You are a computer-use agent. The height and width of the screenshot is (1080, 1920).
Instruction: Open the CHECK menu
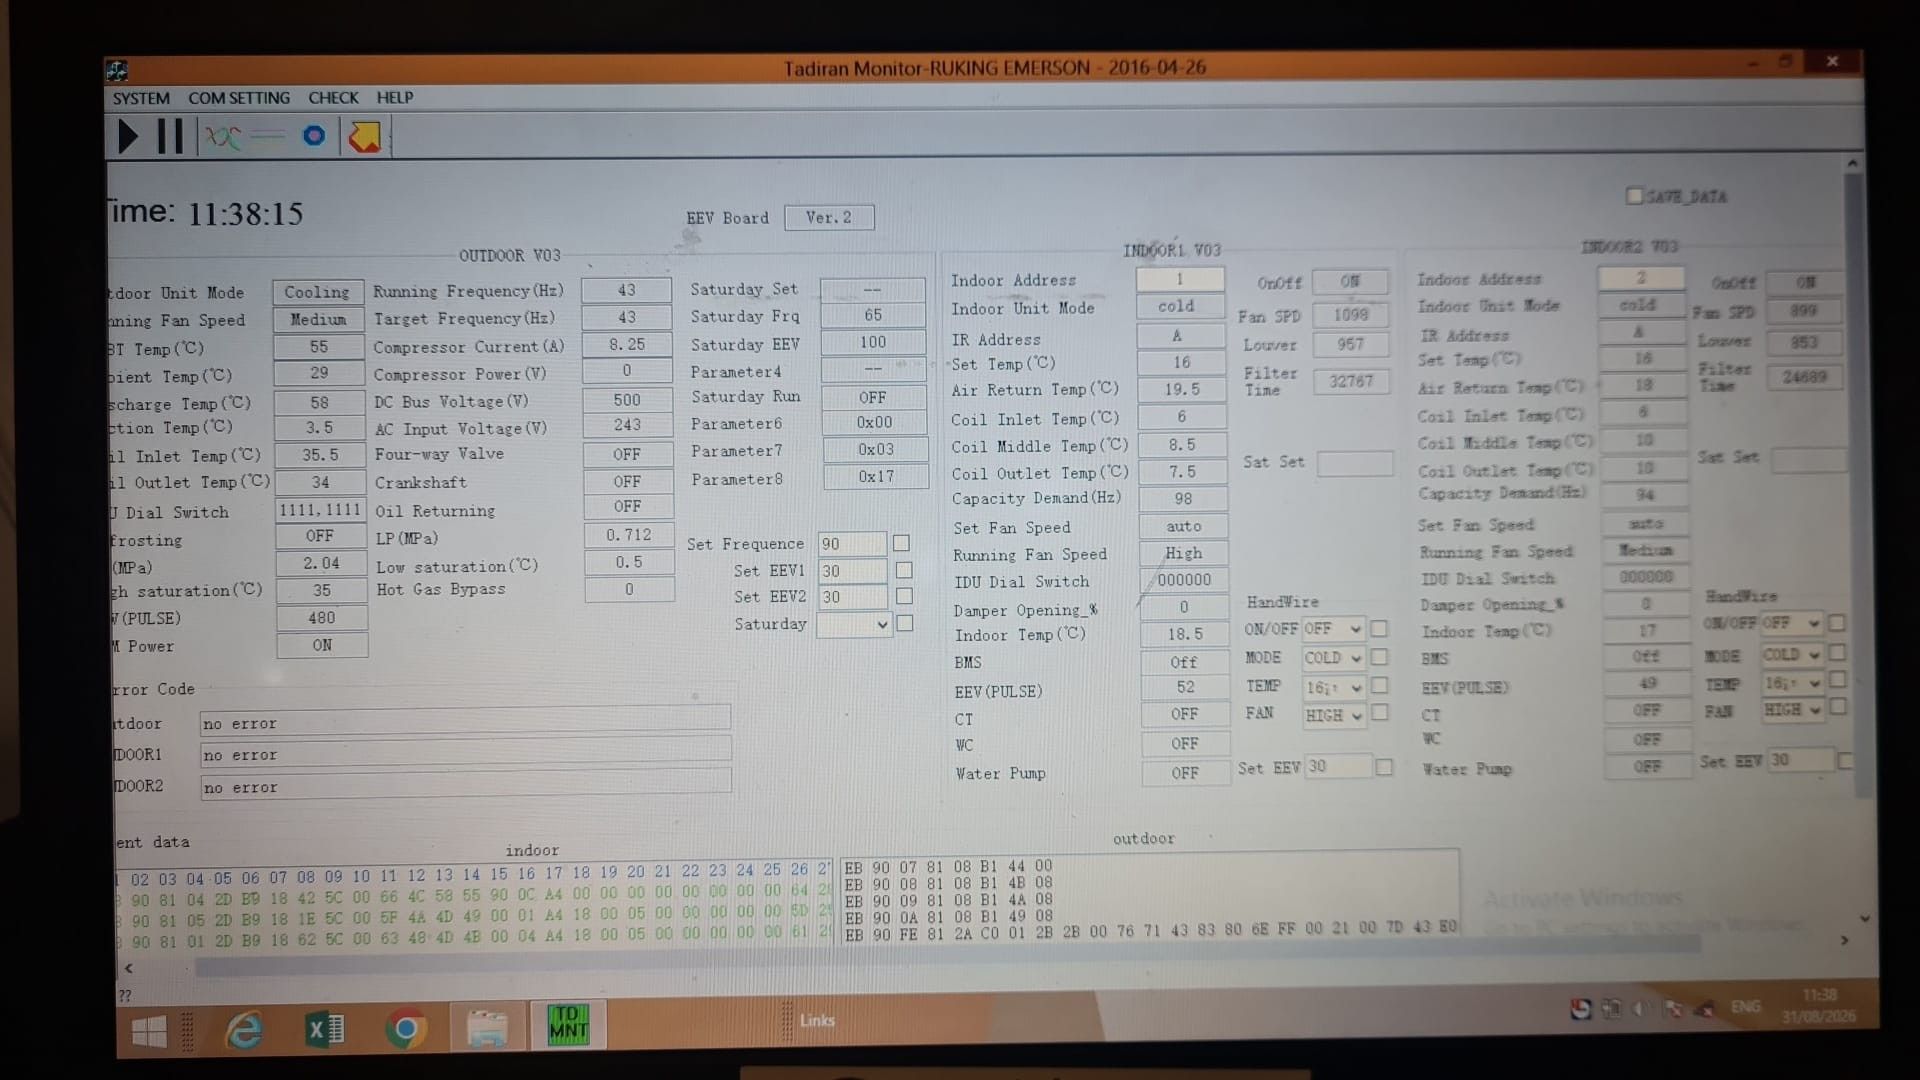[x=333, y=98]
